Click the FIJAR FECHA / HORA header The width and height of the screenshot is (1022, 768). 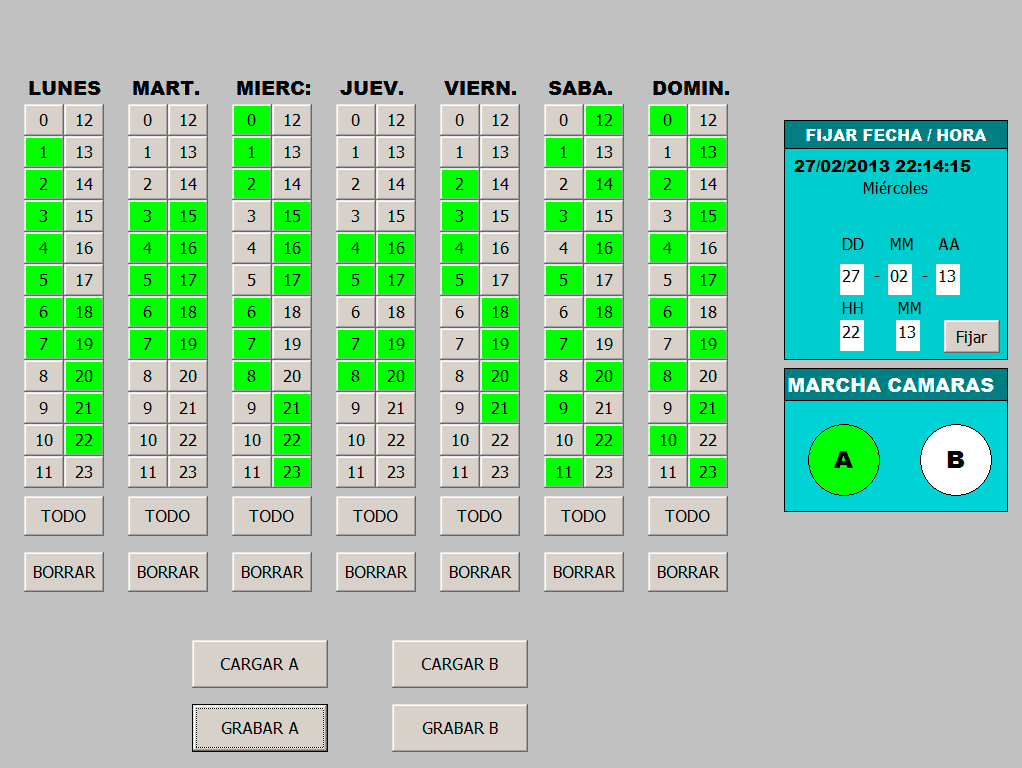coord(896,135)
